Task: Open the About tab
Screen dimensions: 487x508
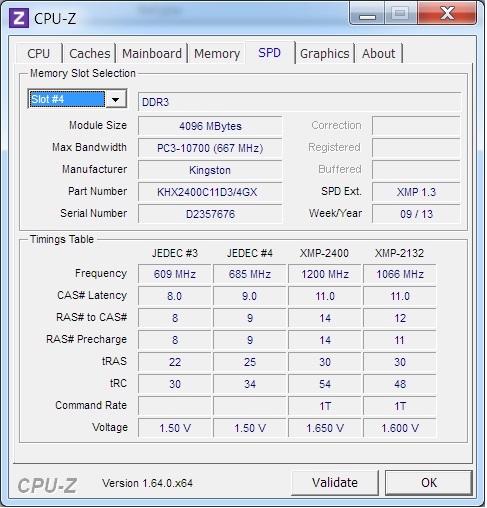Action: (x=379, y=53)
